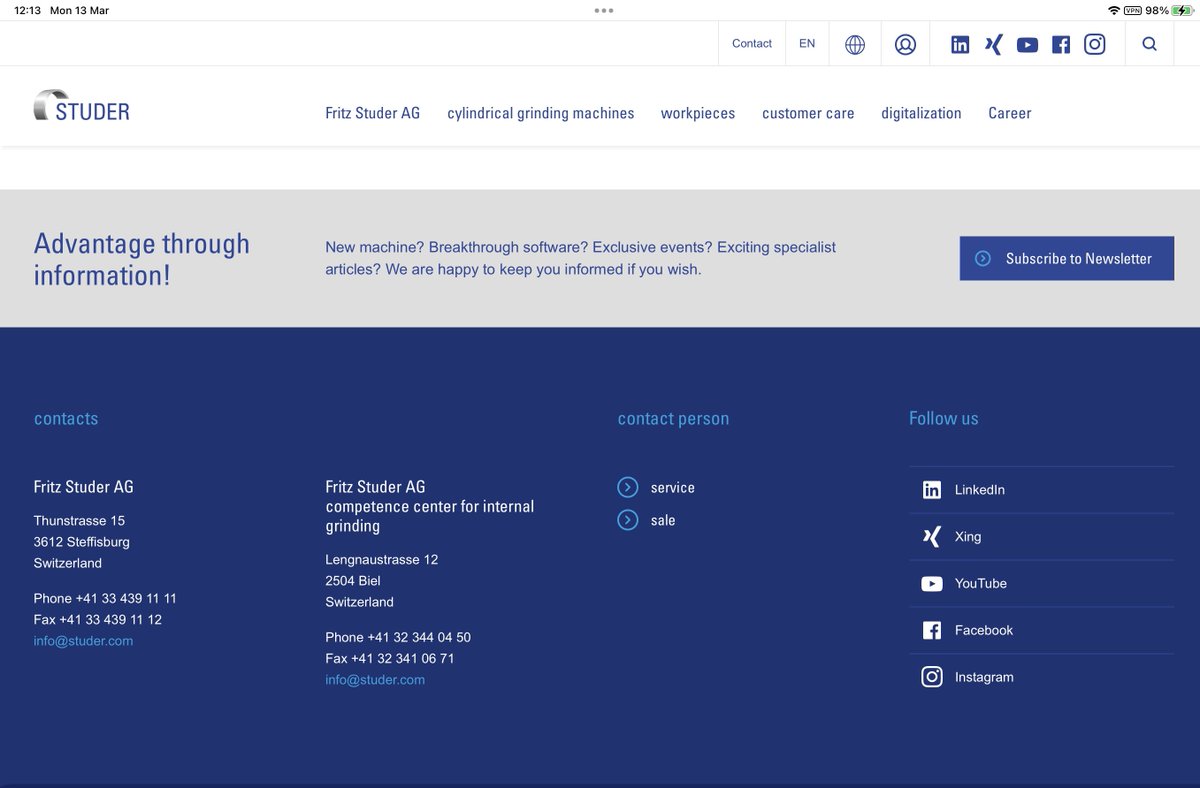Open YouTube icon in top header
Viewport: 1200px width, 788px height.
pyautogui.click(x=1027, y=45)
